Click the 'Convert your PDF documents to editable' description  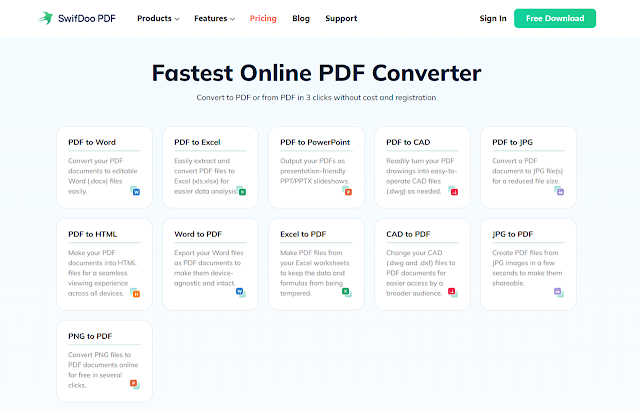coord(102,176)
